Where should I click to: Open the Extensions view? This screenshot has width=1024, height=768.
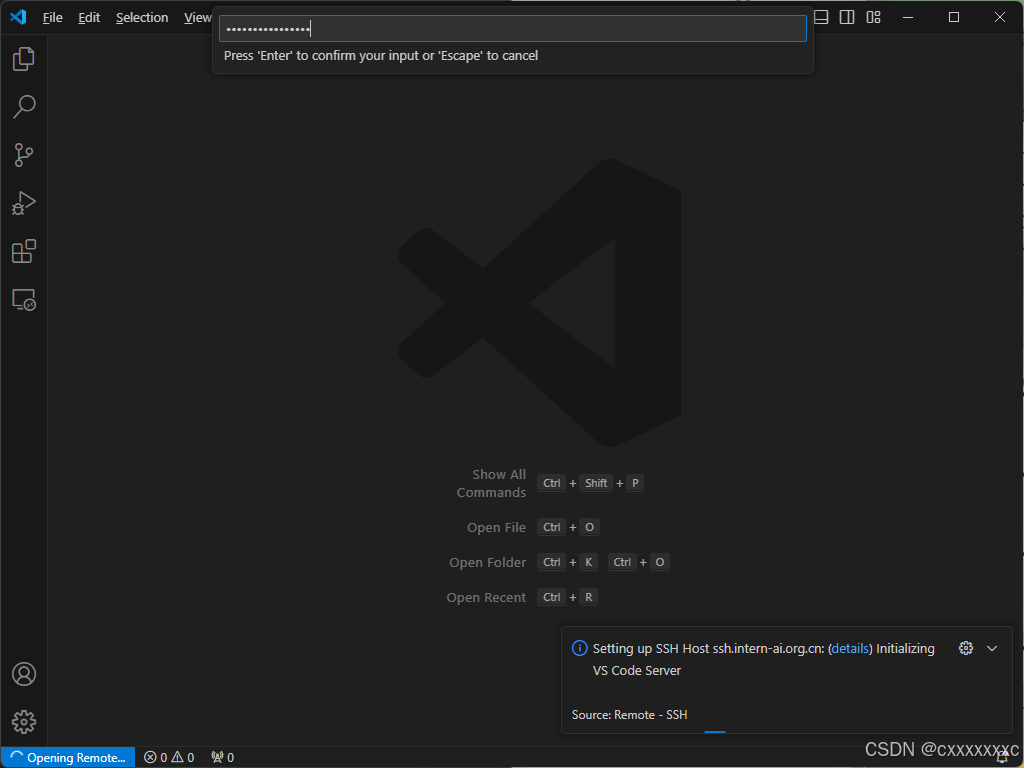(24, 251)
